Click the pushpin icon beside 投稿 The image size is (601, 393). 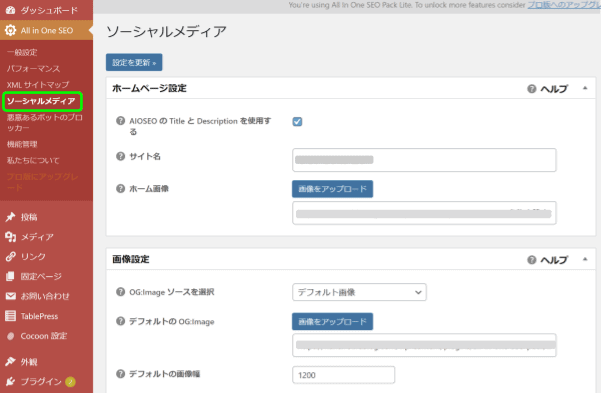[11, 217]
